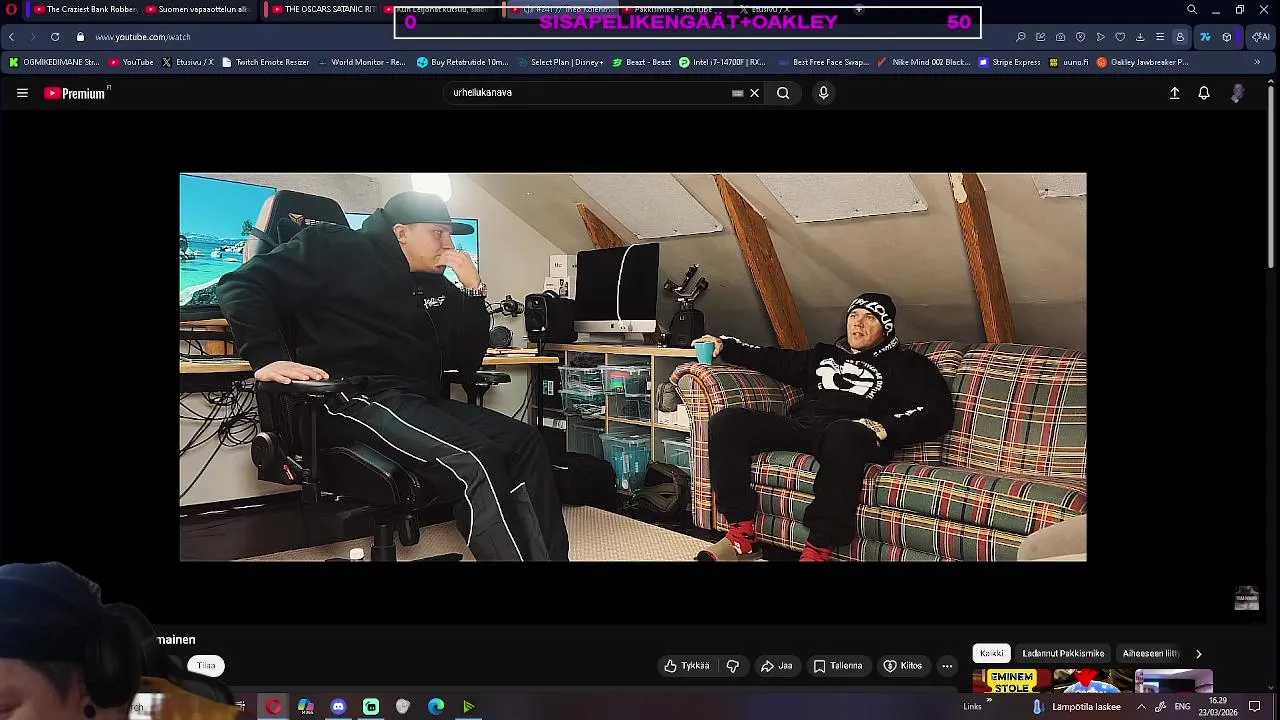Open snapshot camera icon in address bar
Image resolution: width=1280 pixels, height=720 pixels.
[x=1061, y=37]
